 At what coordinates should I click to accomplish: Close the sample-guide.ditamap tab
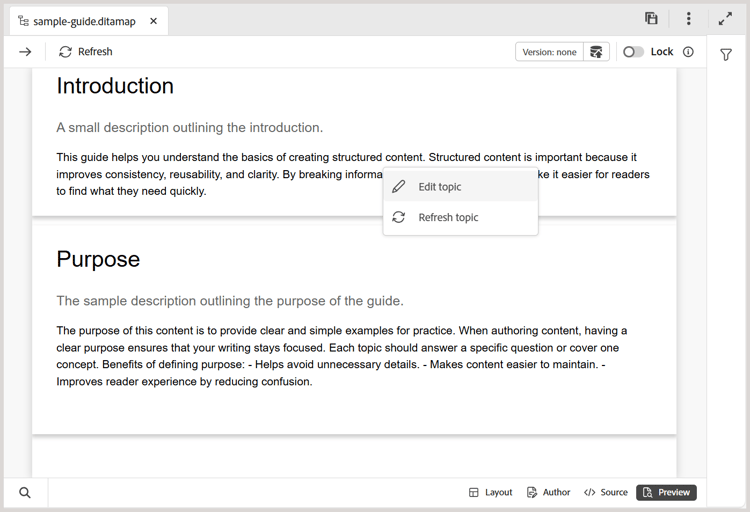pos(153,21)
